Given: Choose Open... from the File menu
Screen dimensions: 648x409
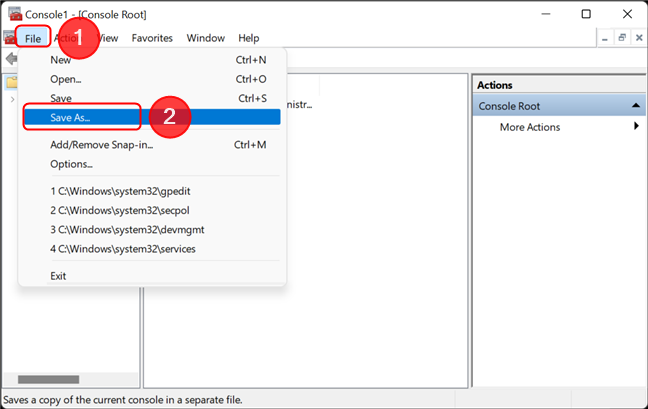Looking at the screenshot, I should [x=152, y=79].
